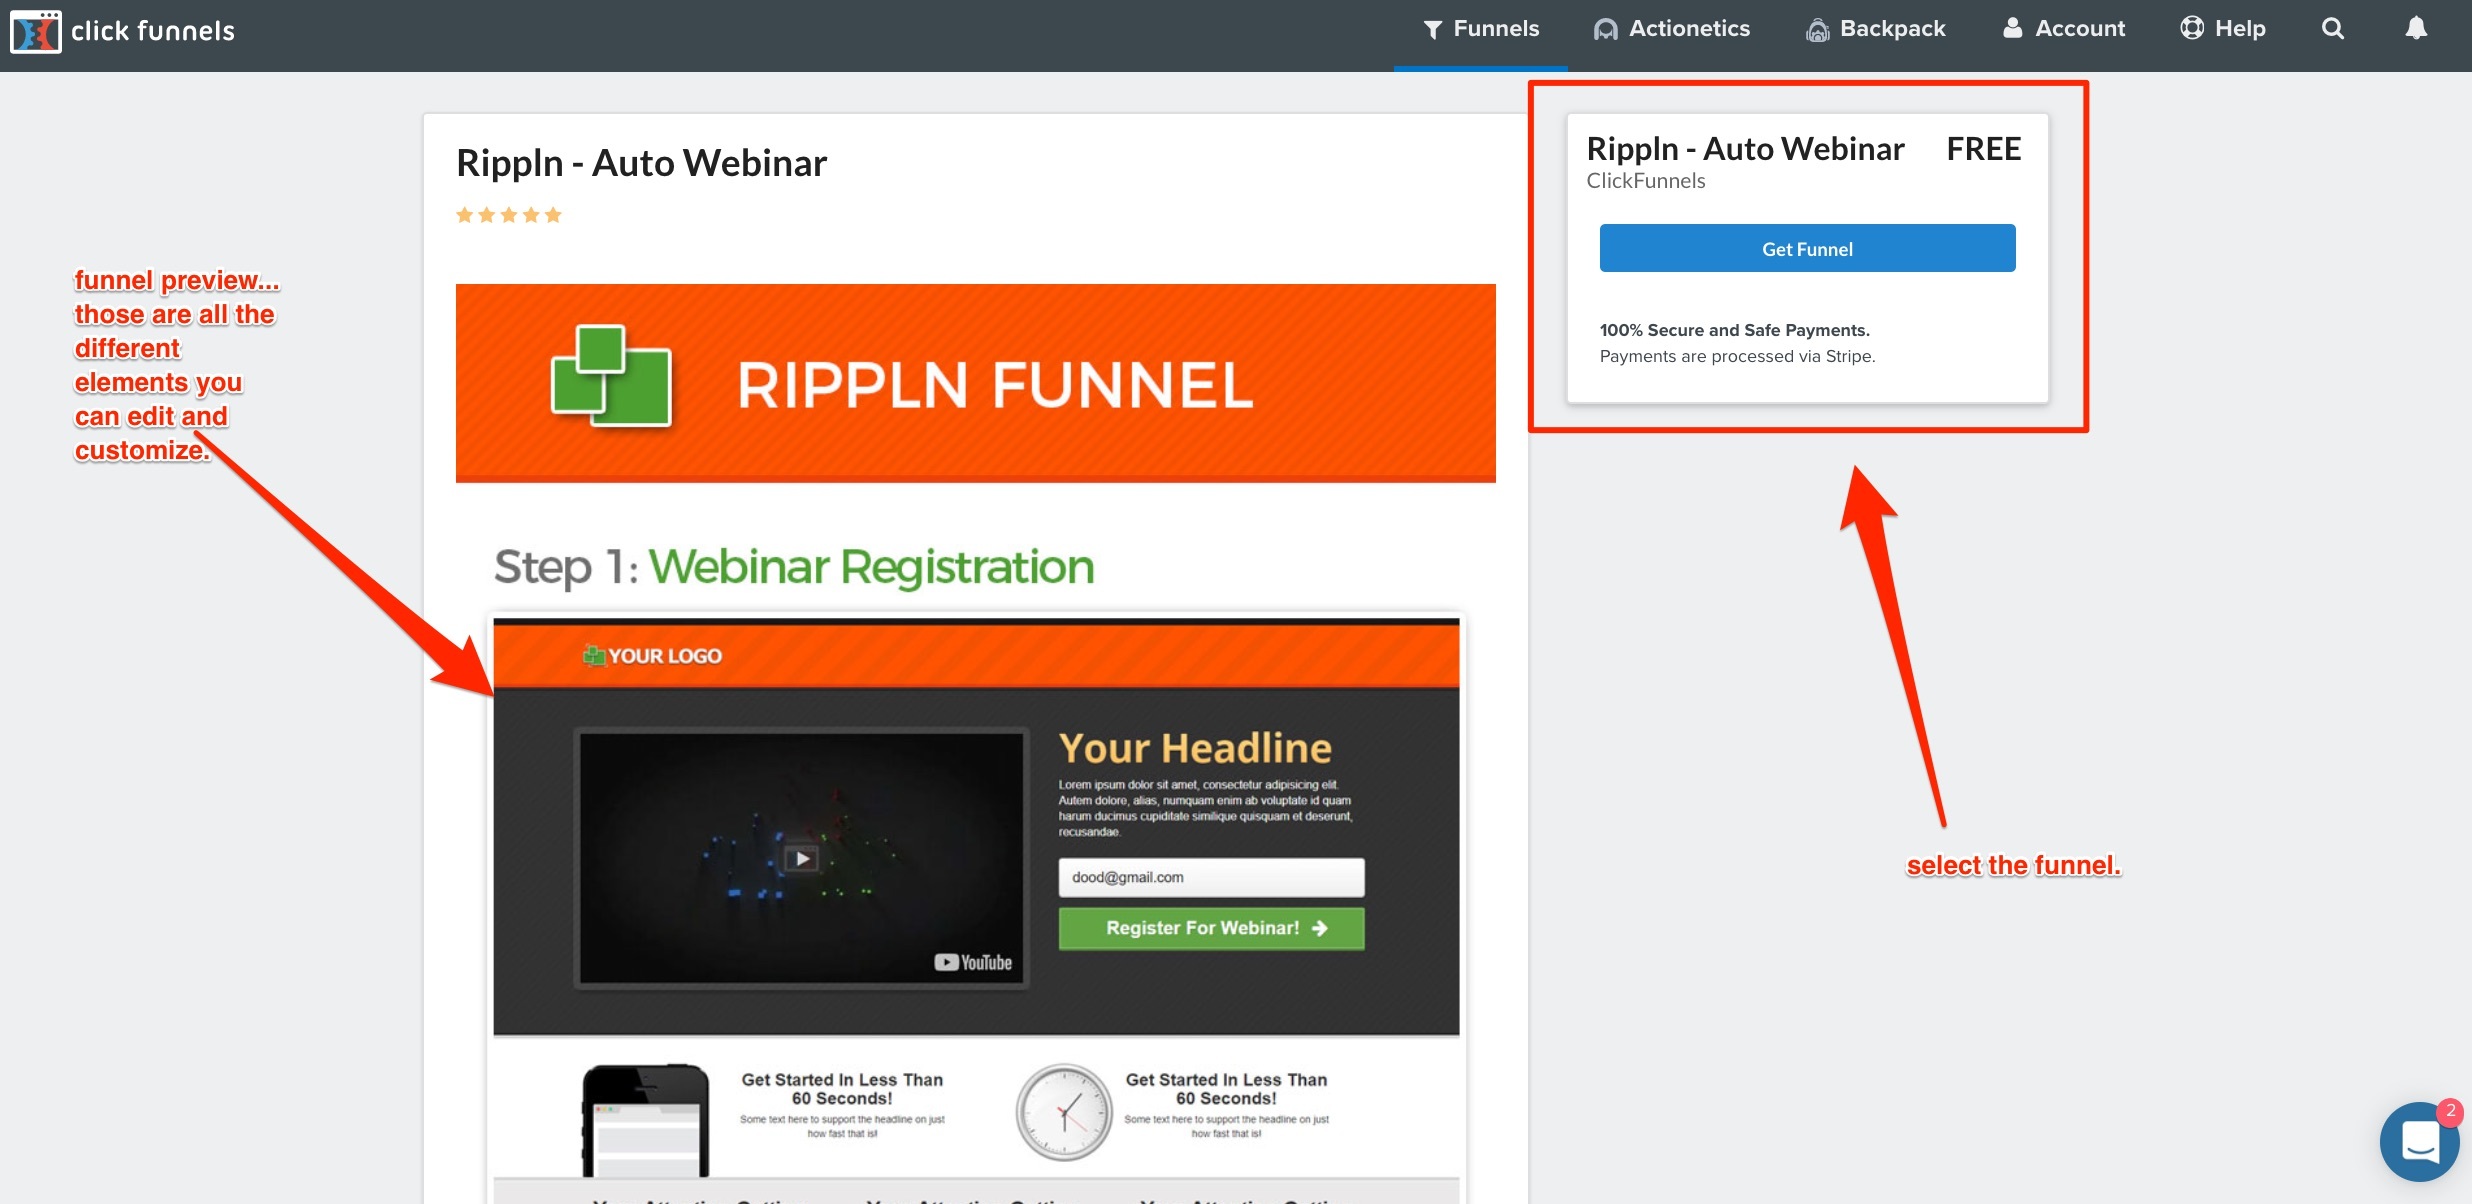Screen dimensions: 2472x1204
Task: Click the 'Rippln - Auto Webinar' page title
Action: pos(642,163)
